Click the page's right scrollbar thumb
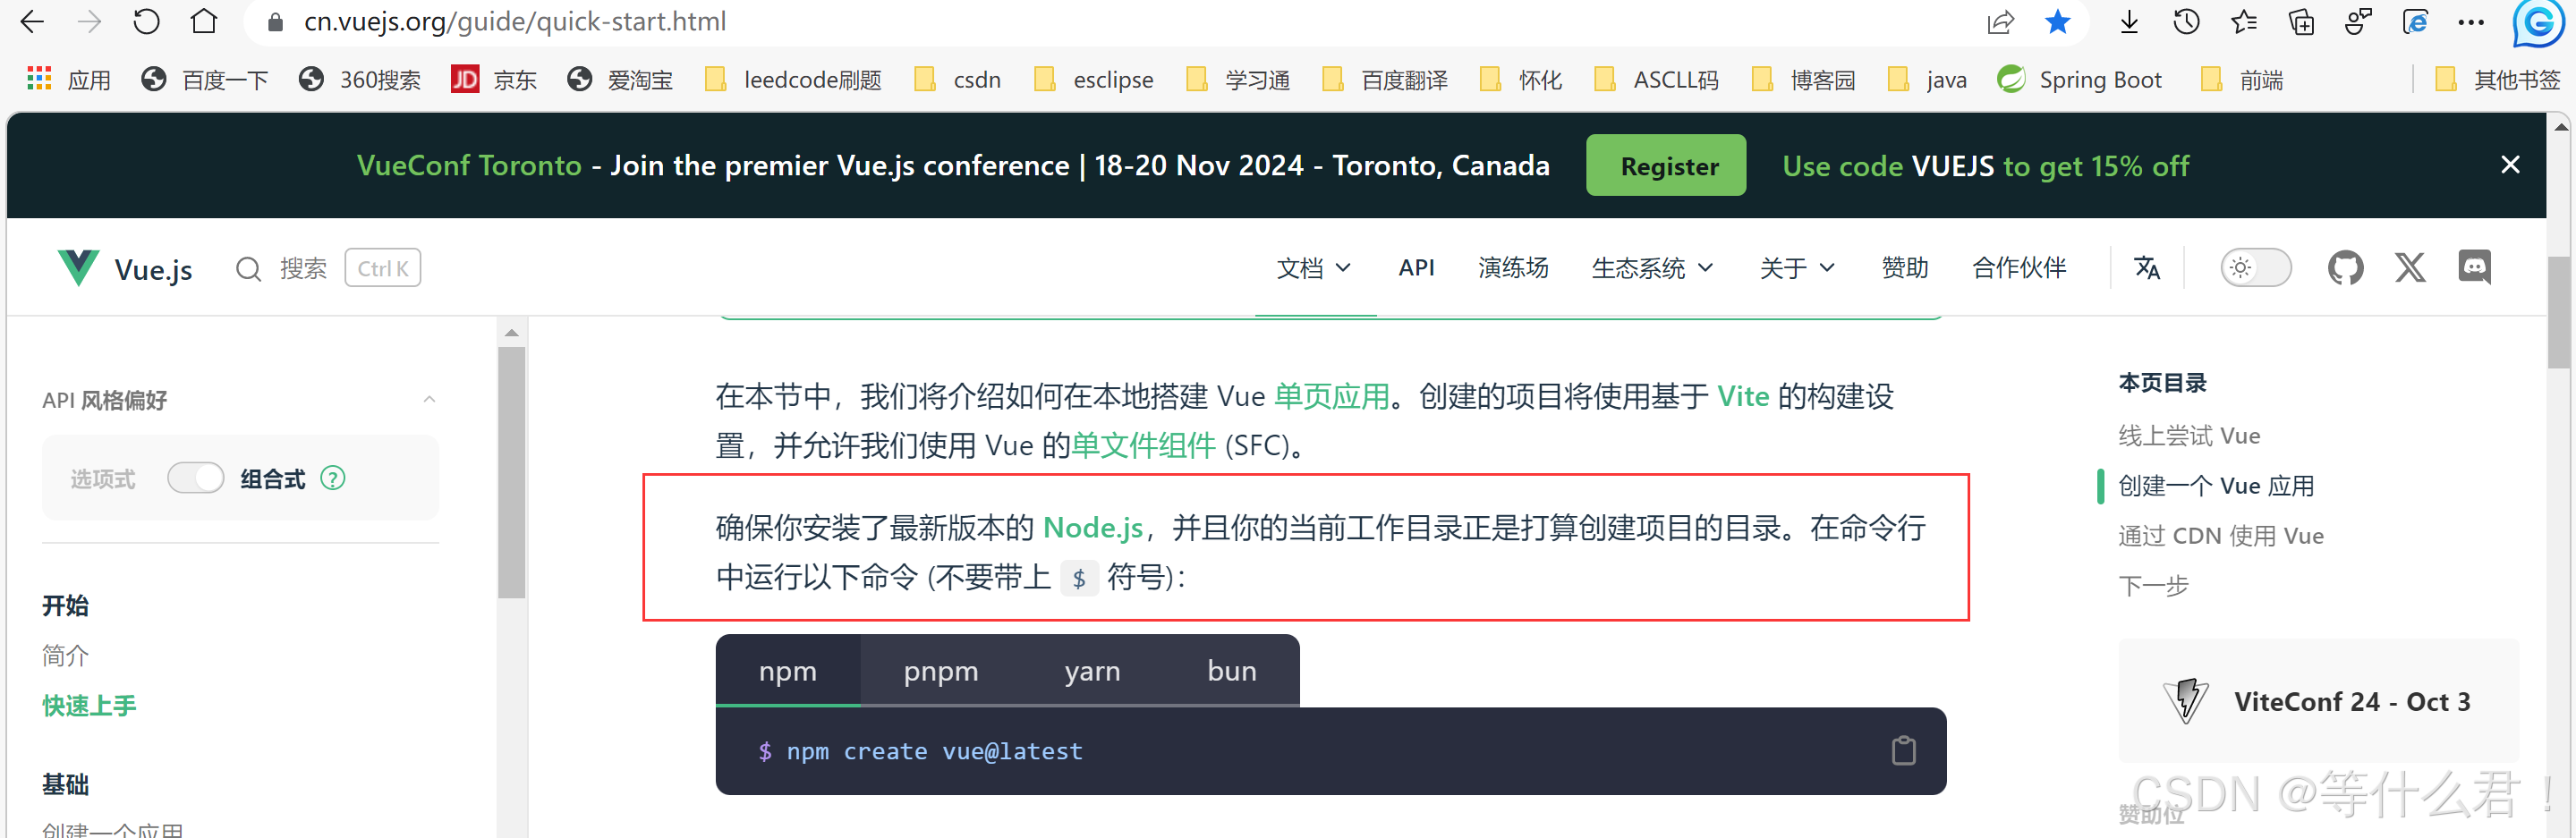Screen dimensions: 2576x838 click(2560, 312)
